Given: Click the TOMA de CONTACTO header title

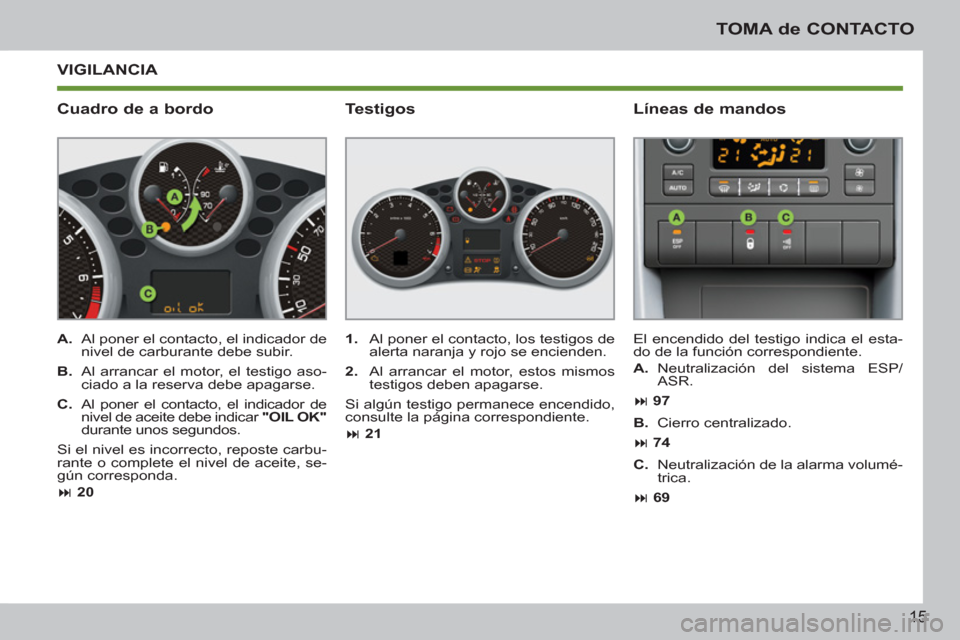Looking at the screenshot, I should tap(815, 29).
